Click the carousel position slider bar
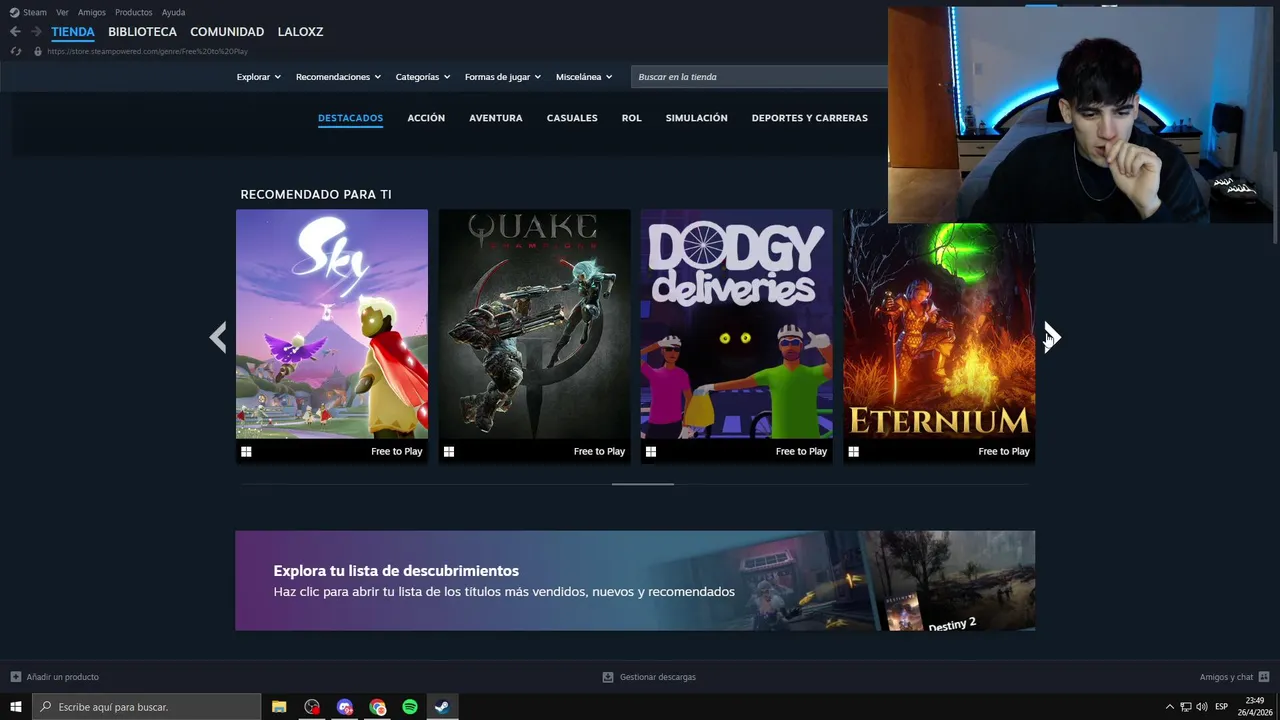Screen dimensions: 1280x720 pos(642,484)
